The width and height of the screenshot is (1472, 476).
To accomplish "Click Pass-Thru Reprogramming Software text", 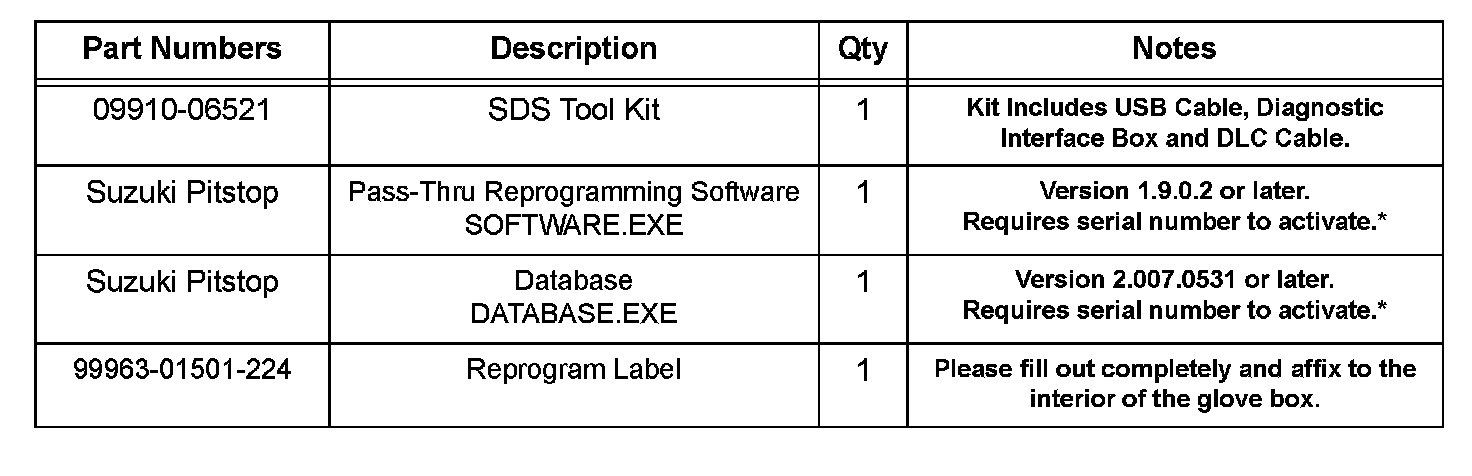I will (574, 192).
